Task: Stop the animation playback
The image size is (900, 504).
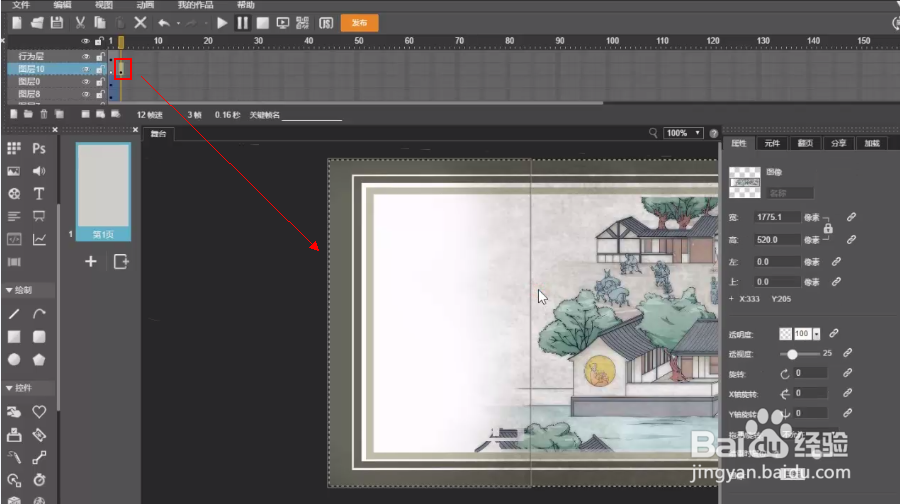Action: (x=262, y=23)
